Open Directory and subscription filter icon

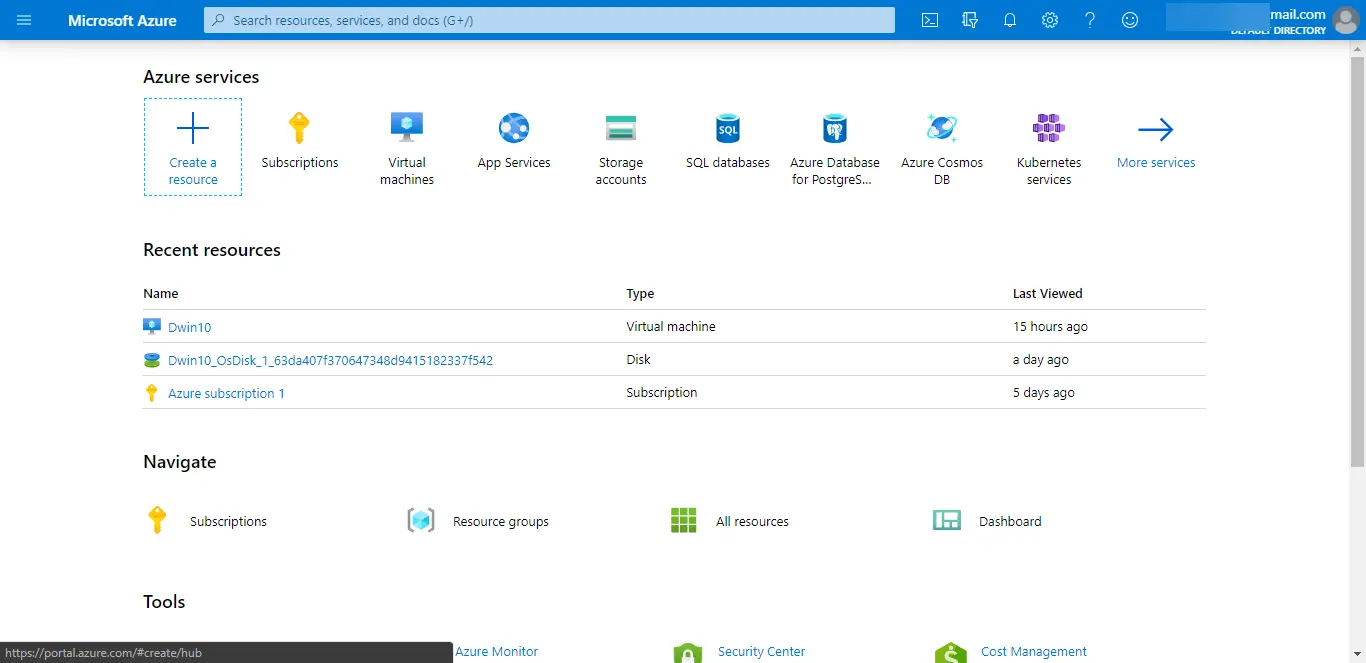point(970,20)
